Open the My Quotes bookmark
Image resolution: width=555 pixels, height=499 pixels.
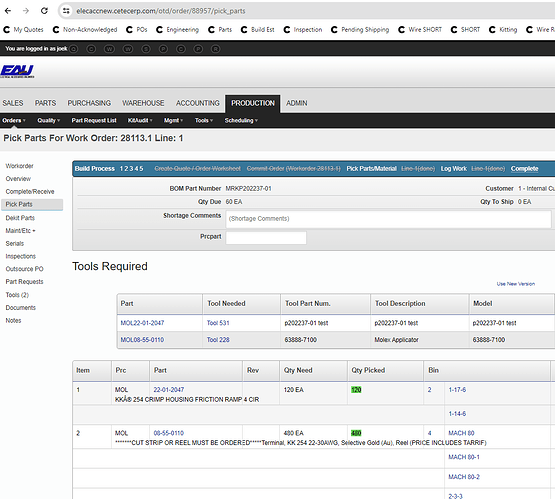pos(23,30)
